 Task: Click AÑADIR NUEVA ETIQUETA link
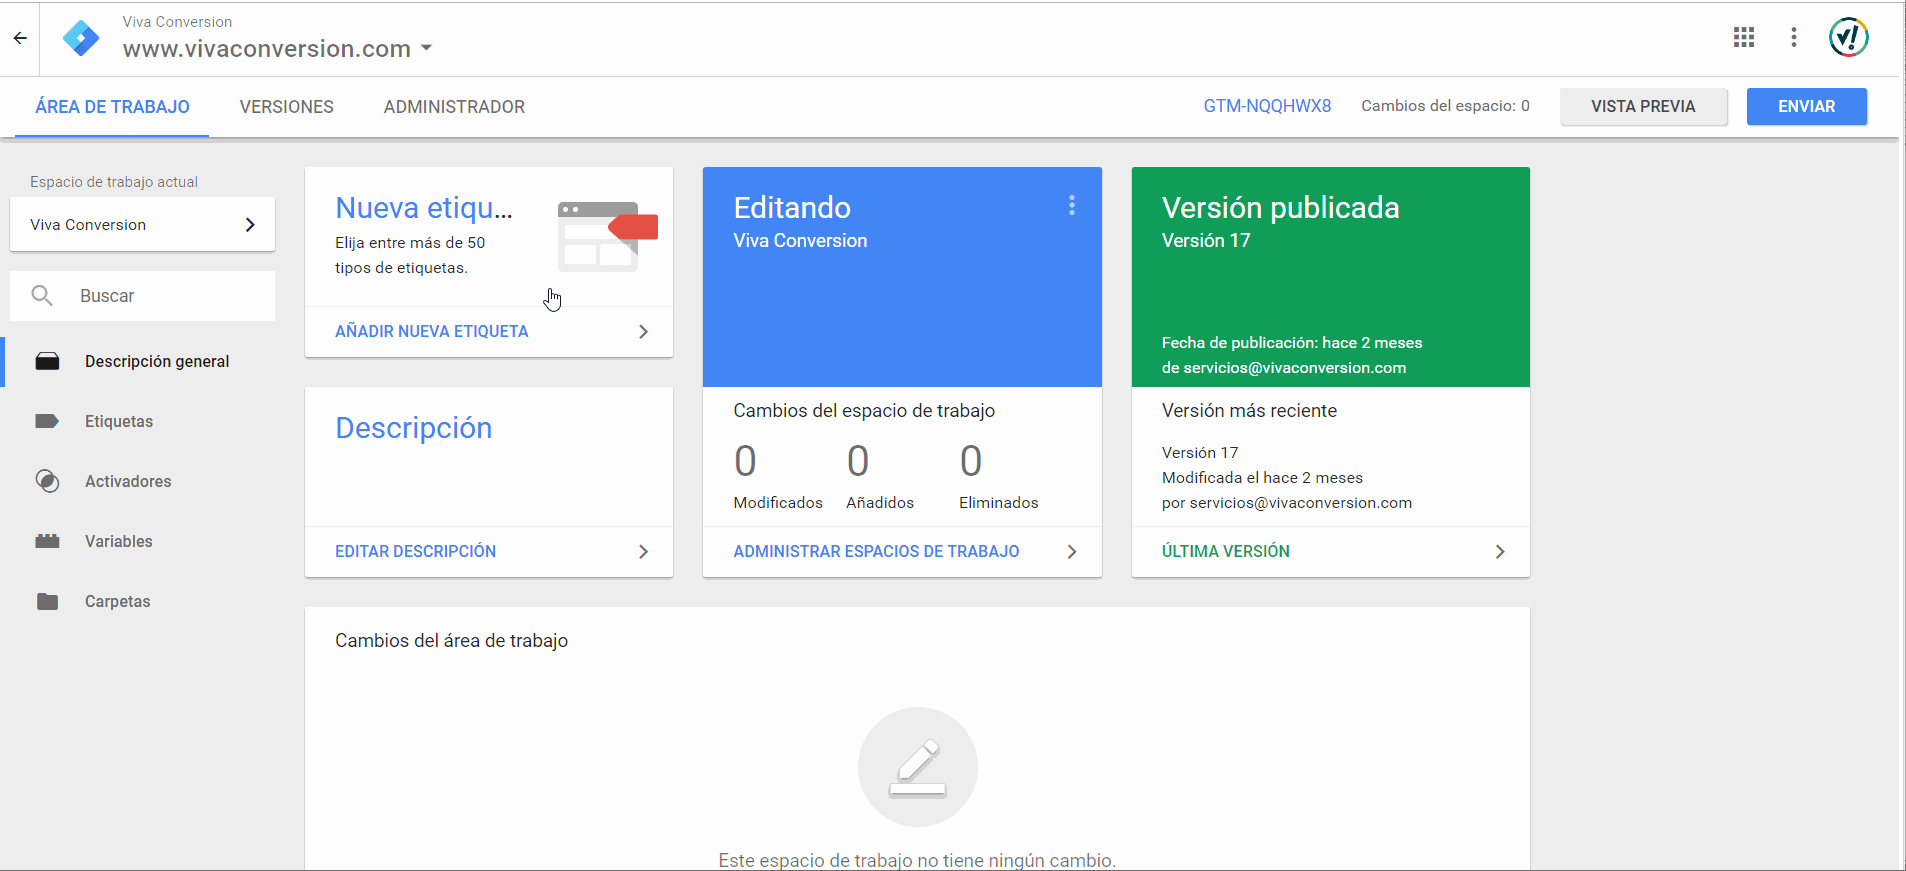click(x=431, y=331)
